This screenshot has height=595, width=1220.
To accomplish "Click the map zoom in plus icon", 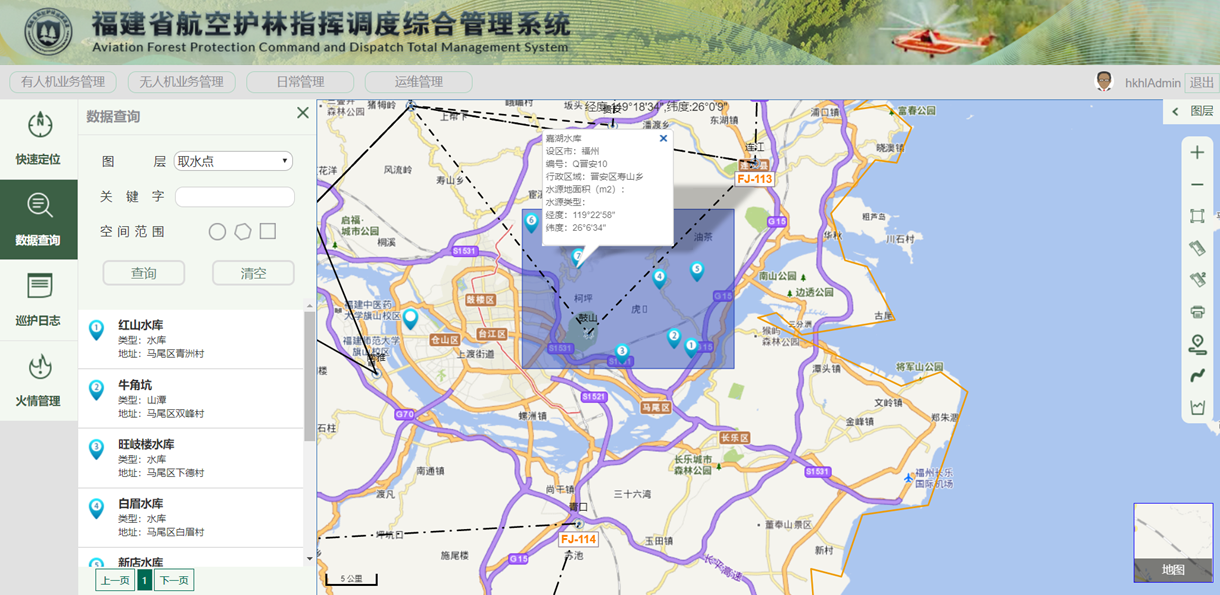I will coord(1197,153).
